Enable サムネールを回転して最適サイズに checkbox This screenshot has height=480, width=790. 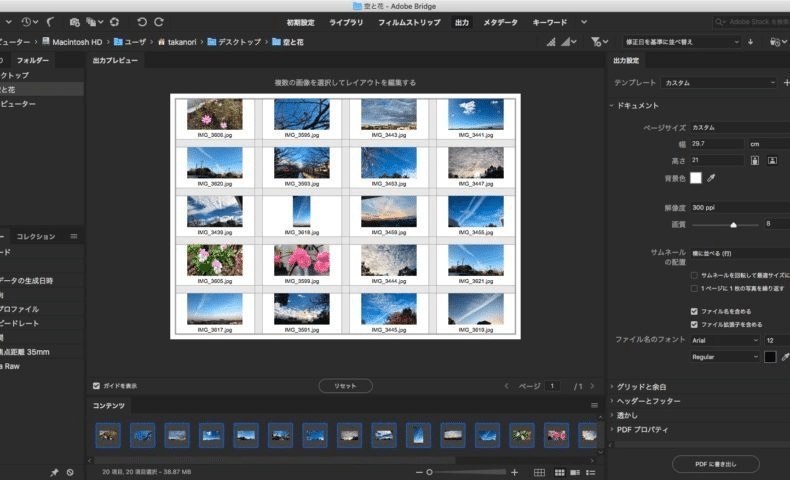695,274
